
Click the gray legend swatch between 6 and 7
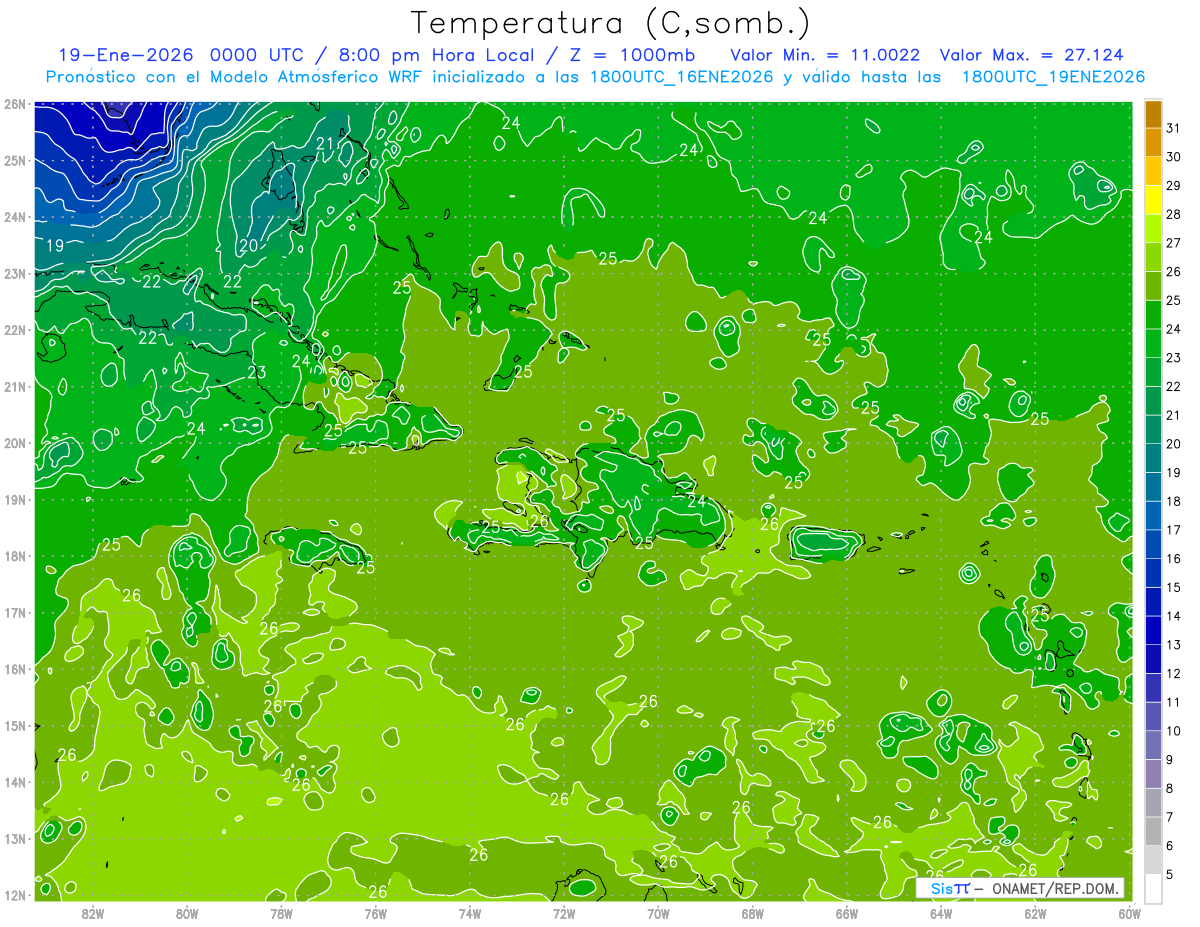[x=1153, y=832]
